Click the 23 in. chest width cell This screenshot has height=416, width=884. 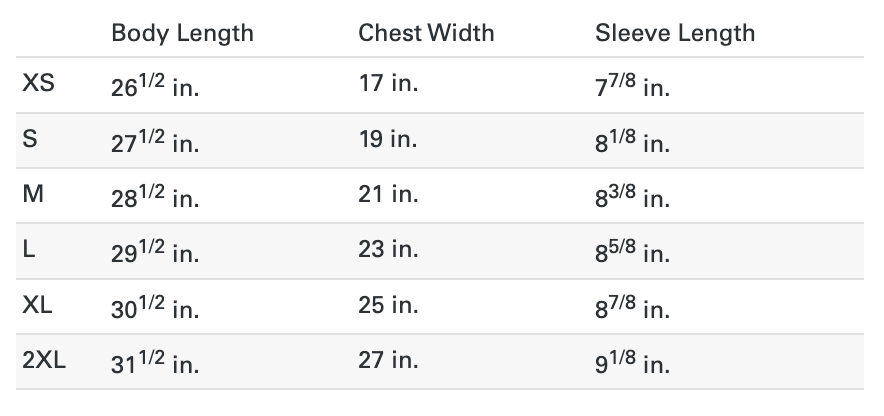388,249
